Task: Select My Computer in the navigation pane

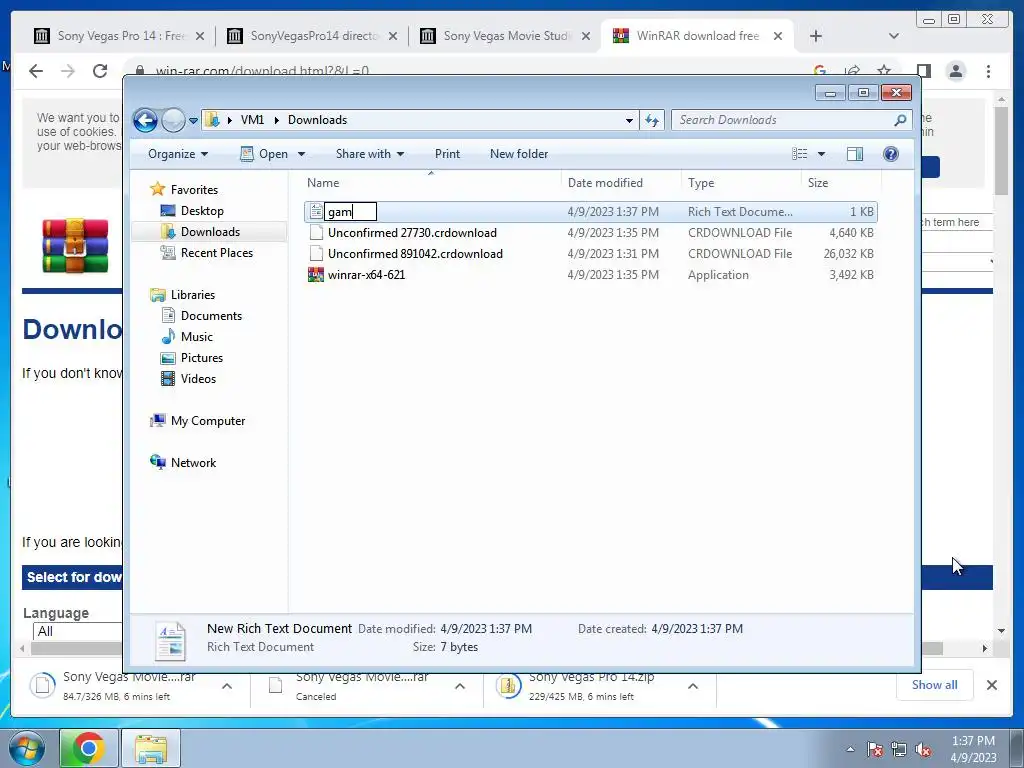Action: point(208,421)
